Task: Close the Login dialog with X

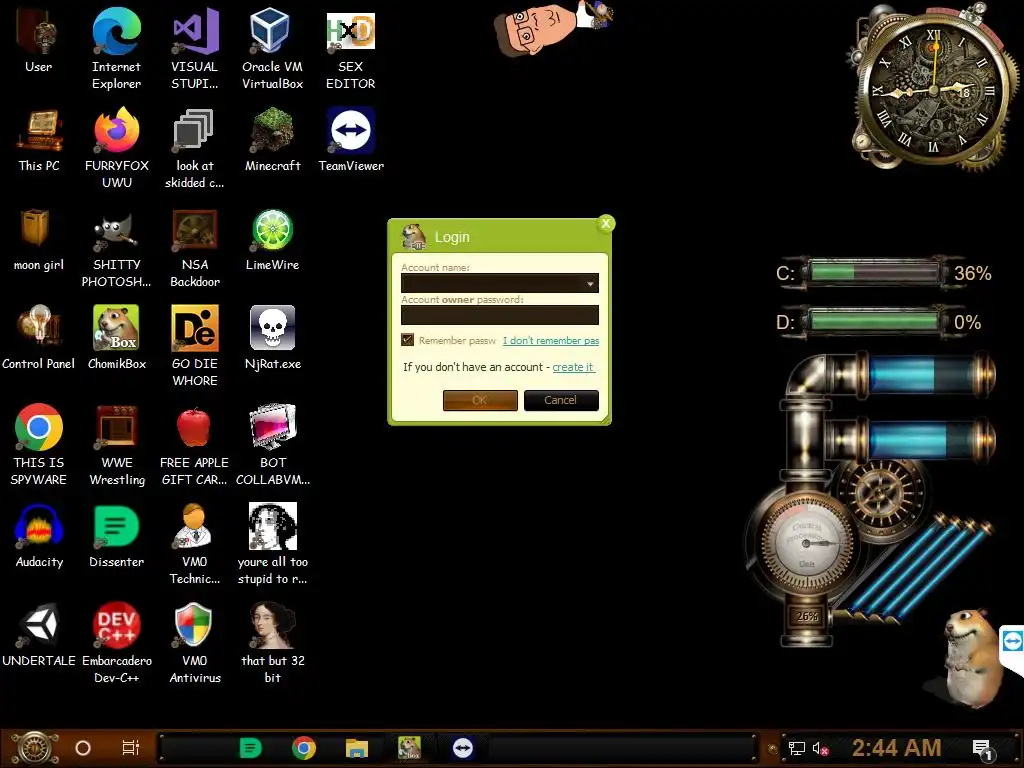Action: tap(605, 223)
